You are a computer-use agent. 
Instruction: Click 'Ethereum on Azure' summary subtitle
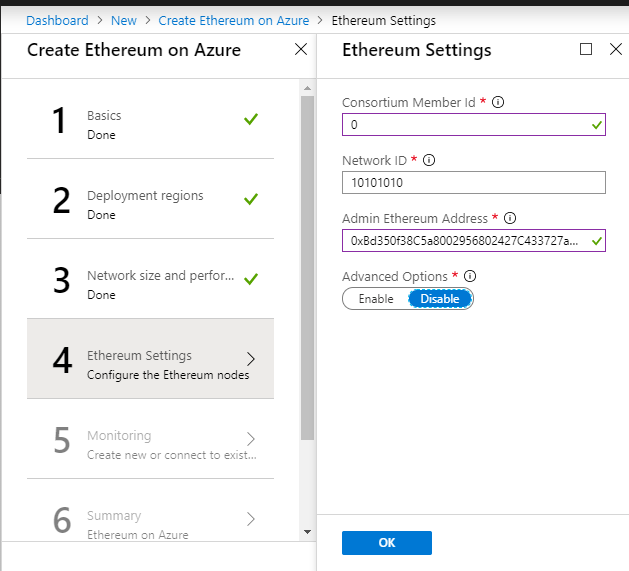coord(138,534)
